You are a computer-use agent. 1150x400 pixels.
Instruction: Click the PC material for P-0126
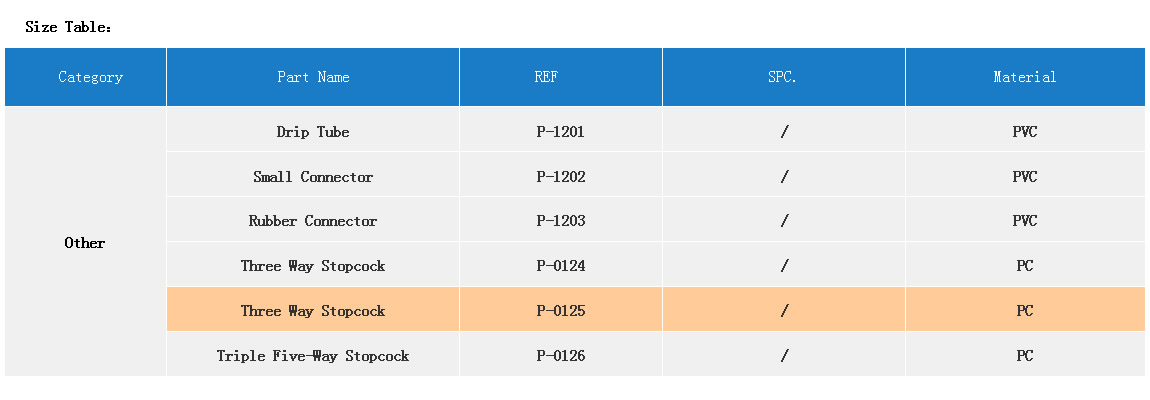(x=1024, y=356)
